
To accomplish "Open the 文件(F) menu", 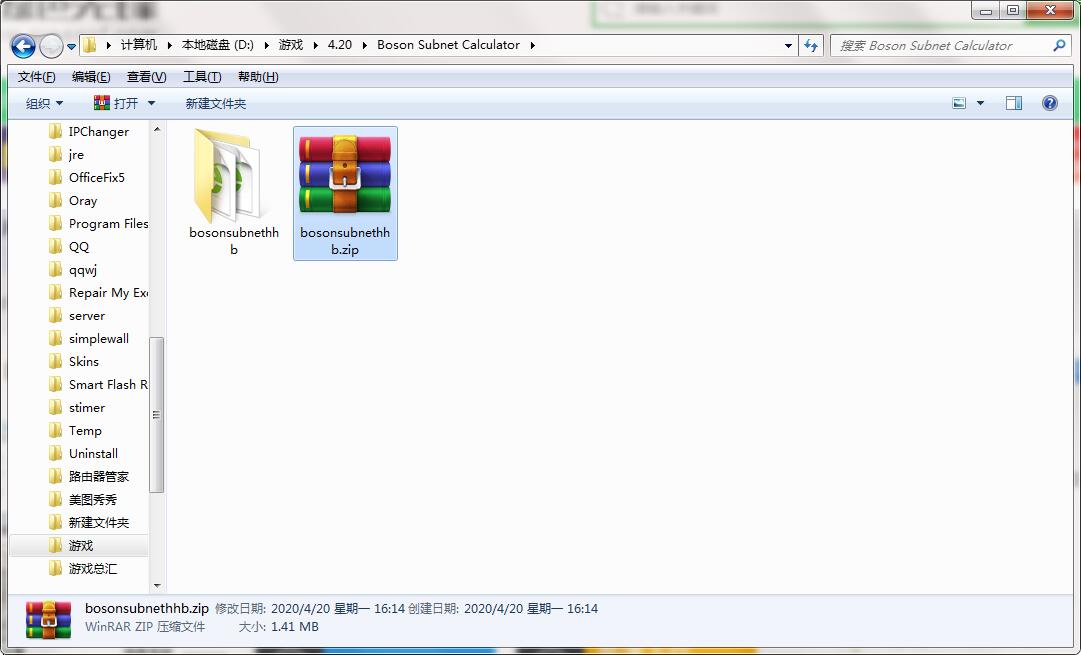I will click(x=37, y=77).
